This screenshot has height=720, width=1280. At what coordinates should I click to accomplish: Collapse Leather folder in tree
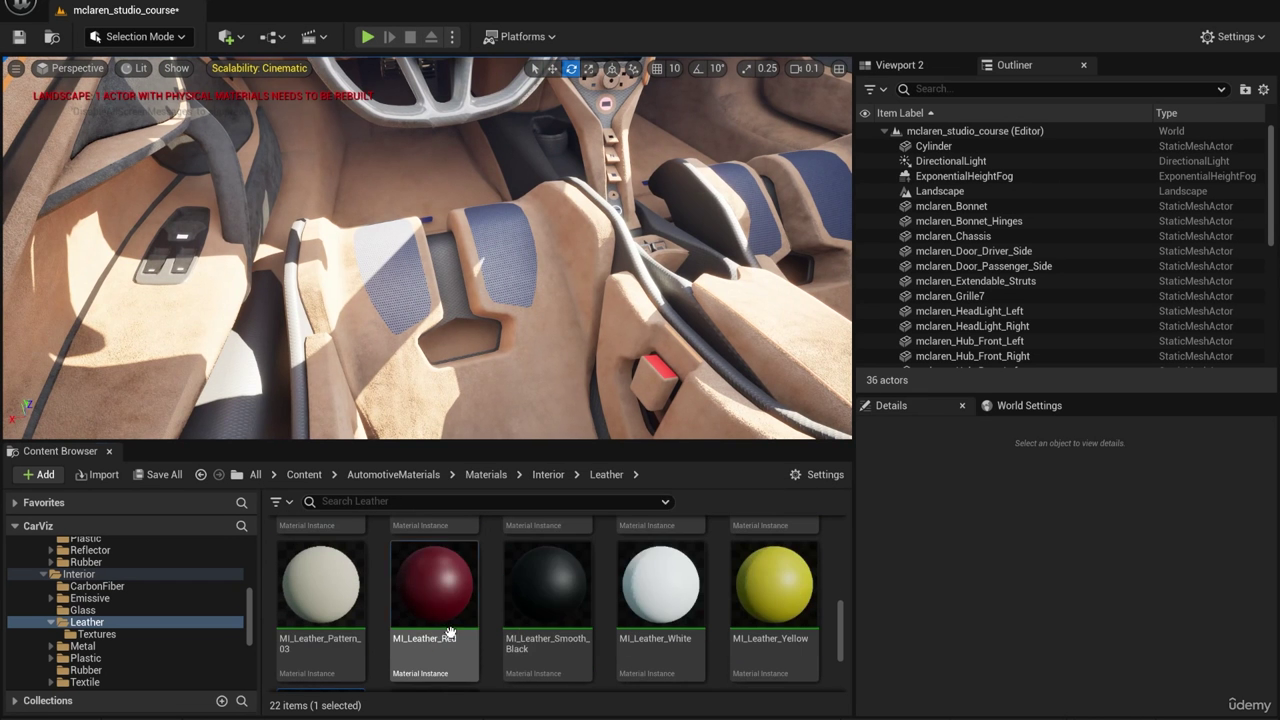(x=51, y=622)
